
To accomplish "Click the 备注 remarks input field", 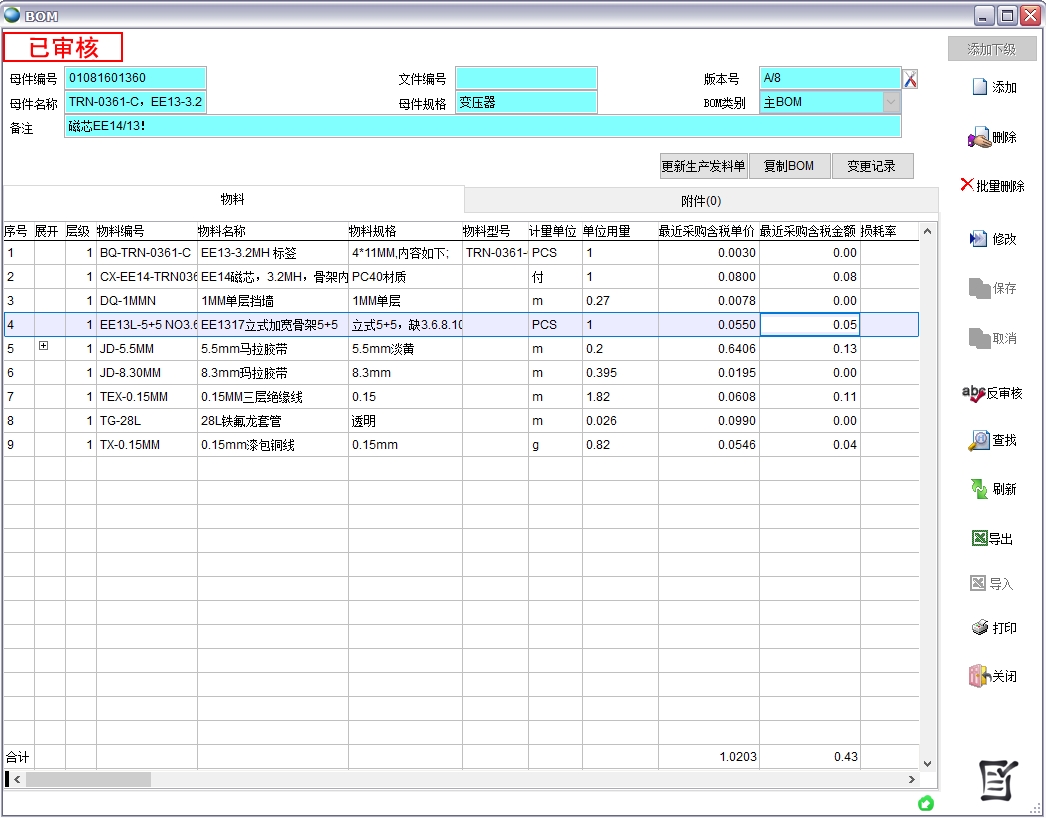I will [482, 126].
